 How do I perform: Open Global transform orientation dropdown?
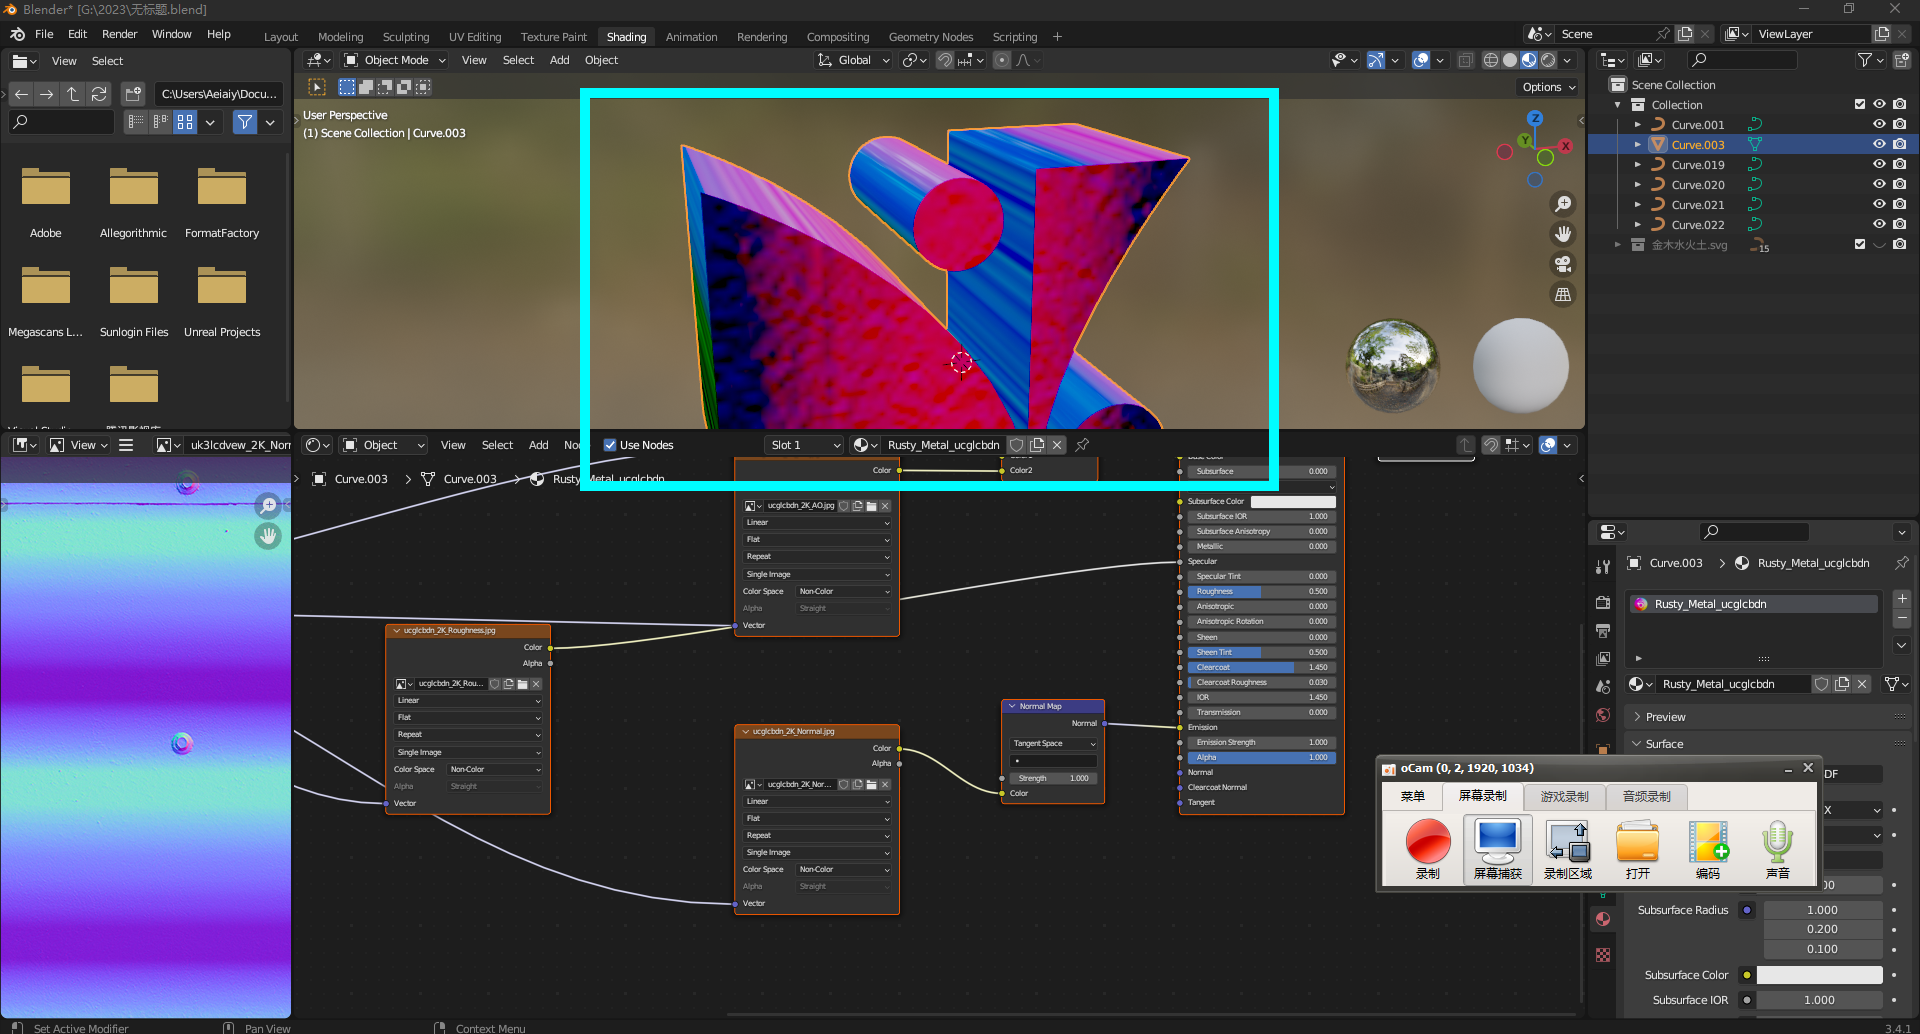[x=853, y=60]
